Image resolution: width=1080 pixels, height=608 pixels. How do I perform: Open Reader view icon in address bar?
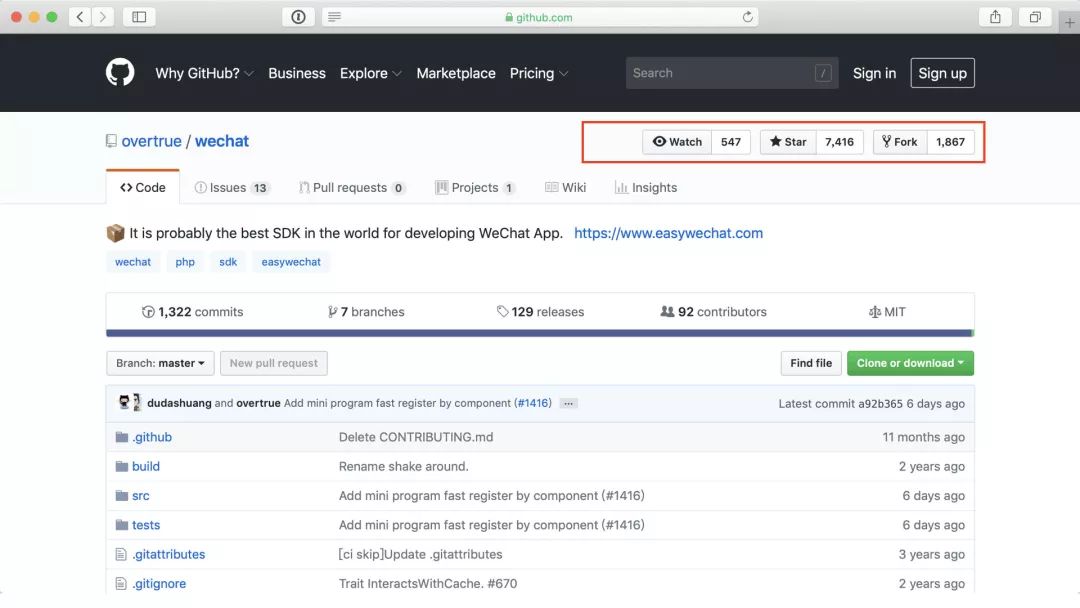point(334,17)
